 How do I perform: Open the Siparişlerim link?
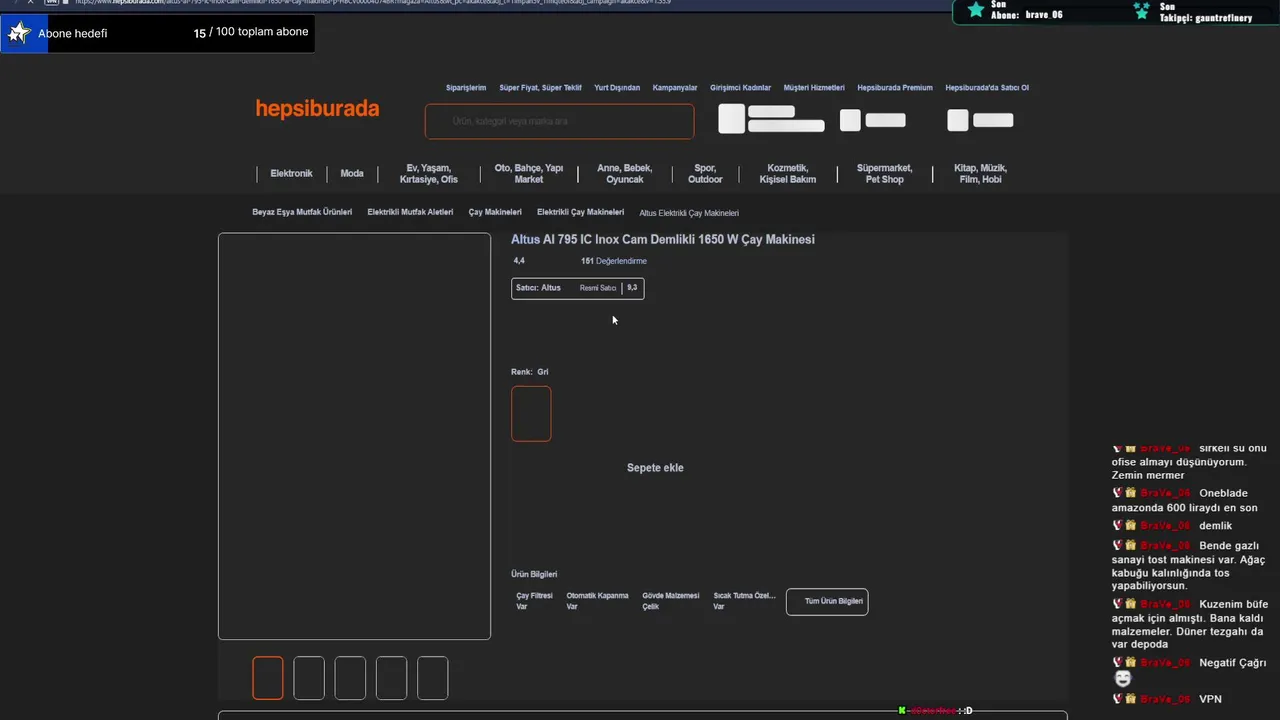pyautogui.click(x=466, y=88)
